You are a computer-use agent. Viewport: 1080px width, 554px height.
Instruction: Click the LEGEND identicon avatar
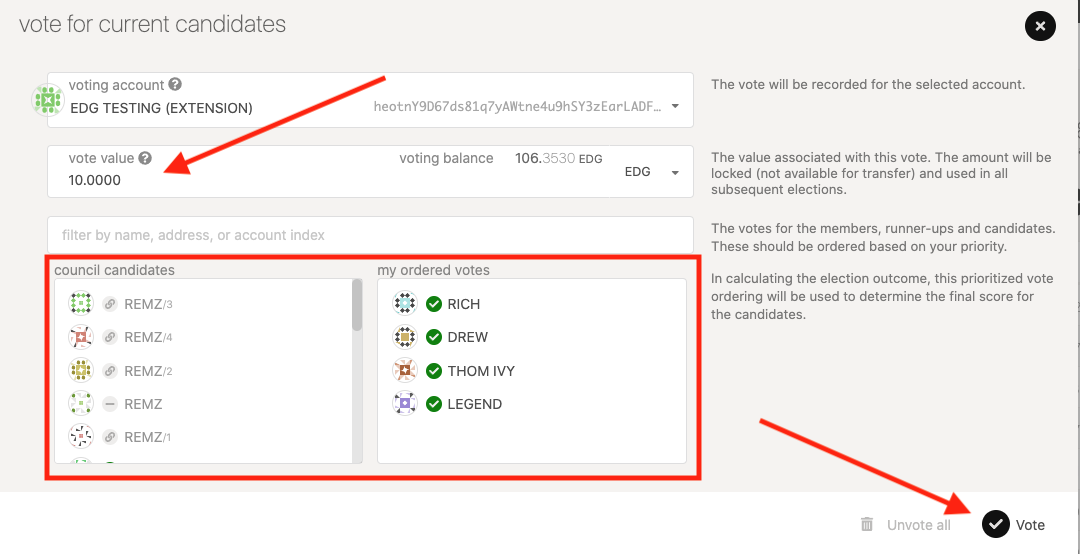[405, 404]
